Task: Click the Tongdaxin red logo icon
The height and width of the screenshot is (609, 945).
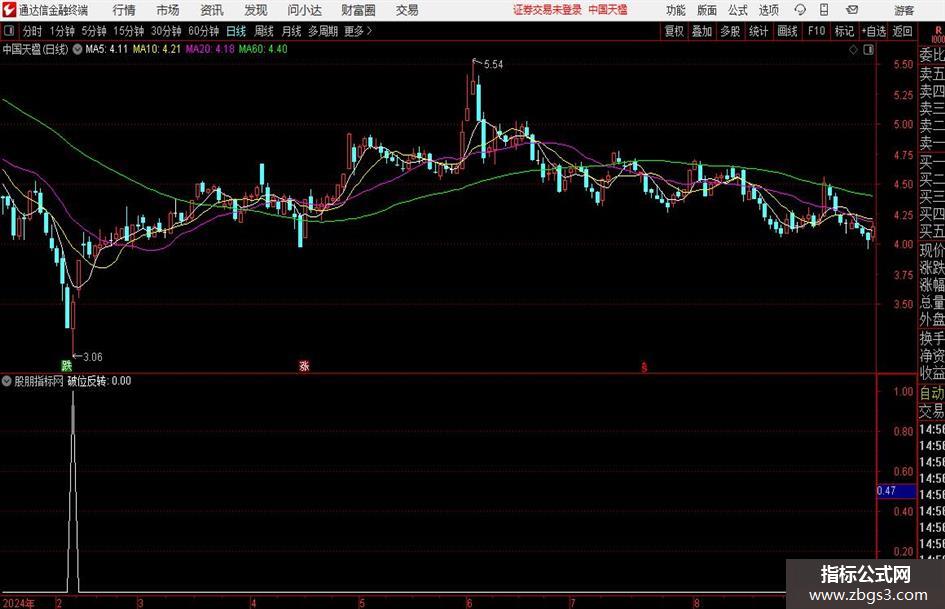Action: (x=9, y=10)
